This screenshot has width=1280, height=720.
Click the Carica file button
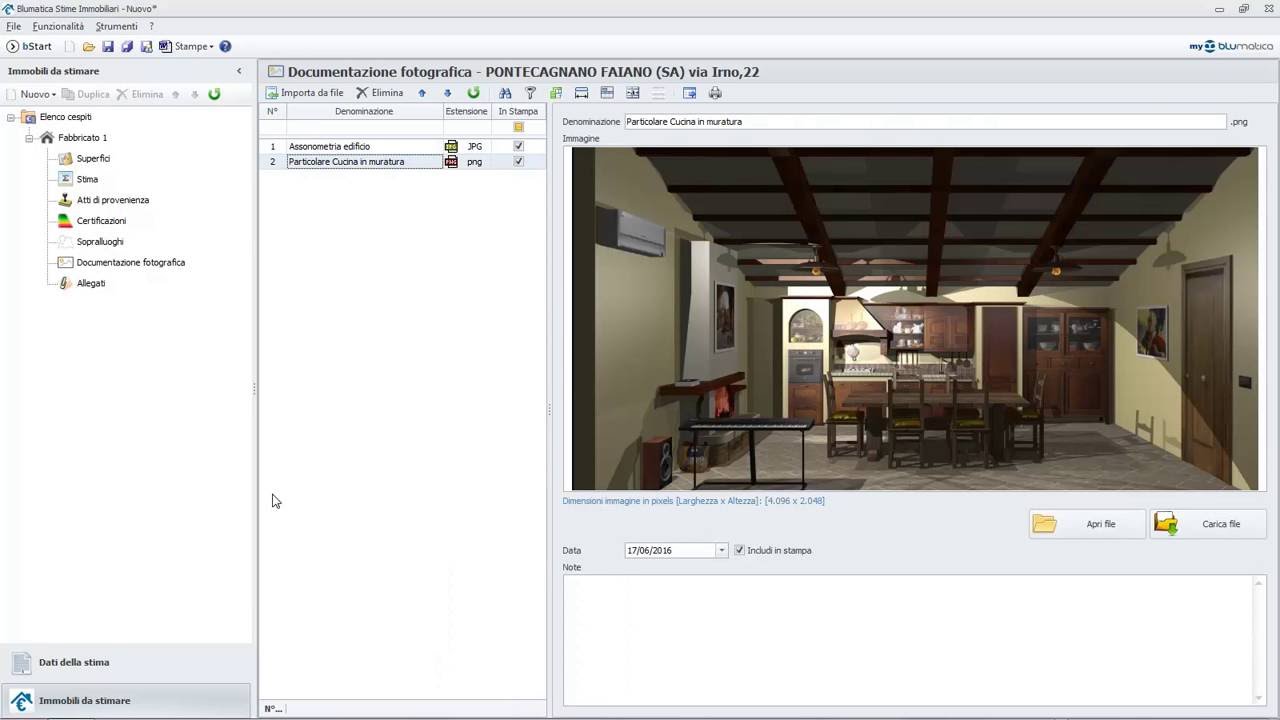(x=1208, y=524)
